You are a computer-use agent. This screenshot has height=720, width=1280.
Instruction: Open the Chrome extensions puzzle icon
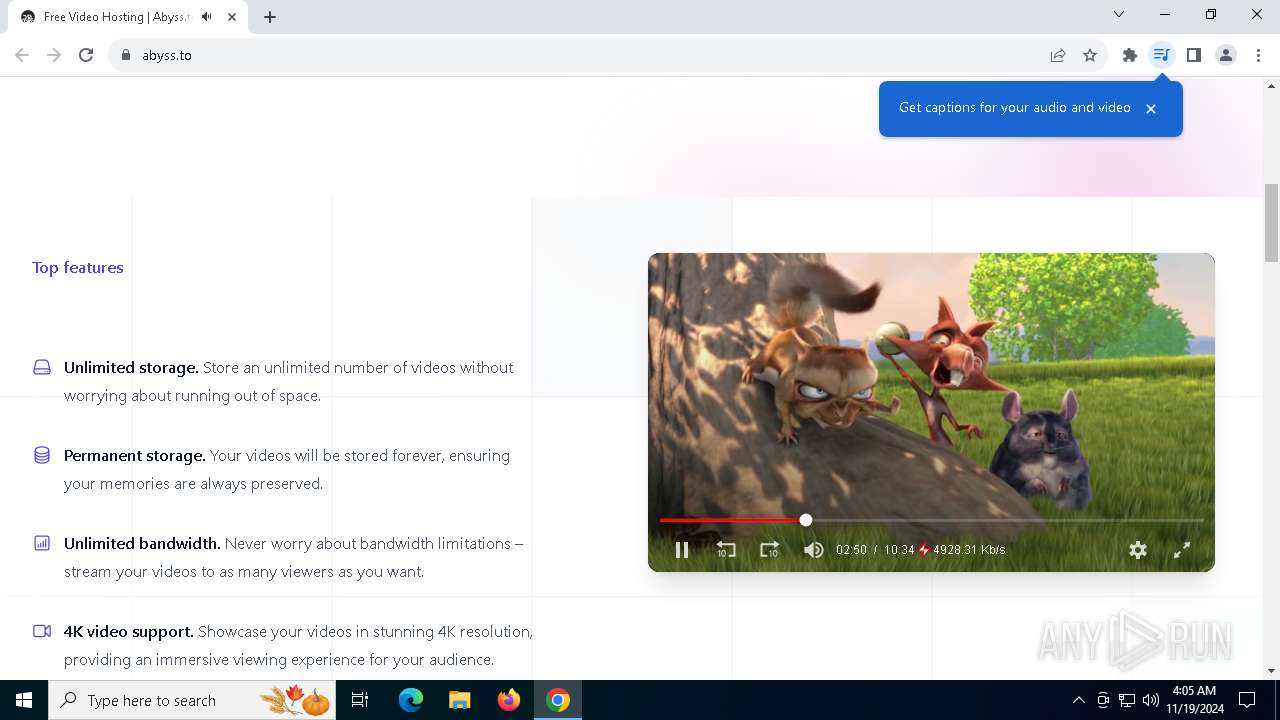click(x=1130, y=55)
